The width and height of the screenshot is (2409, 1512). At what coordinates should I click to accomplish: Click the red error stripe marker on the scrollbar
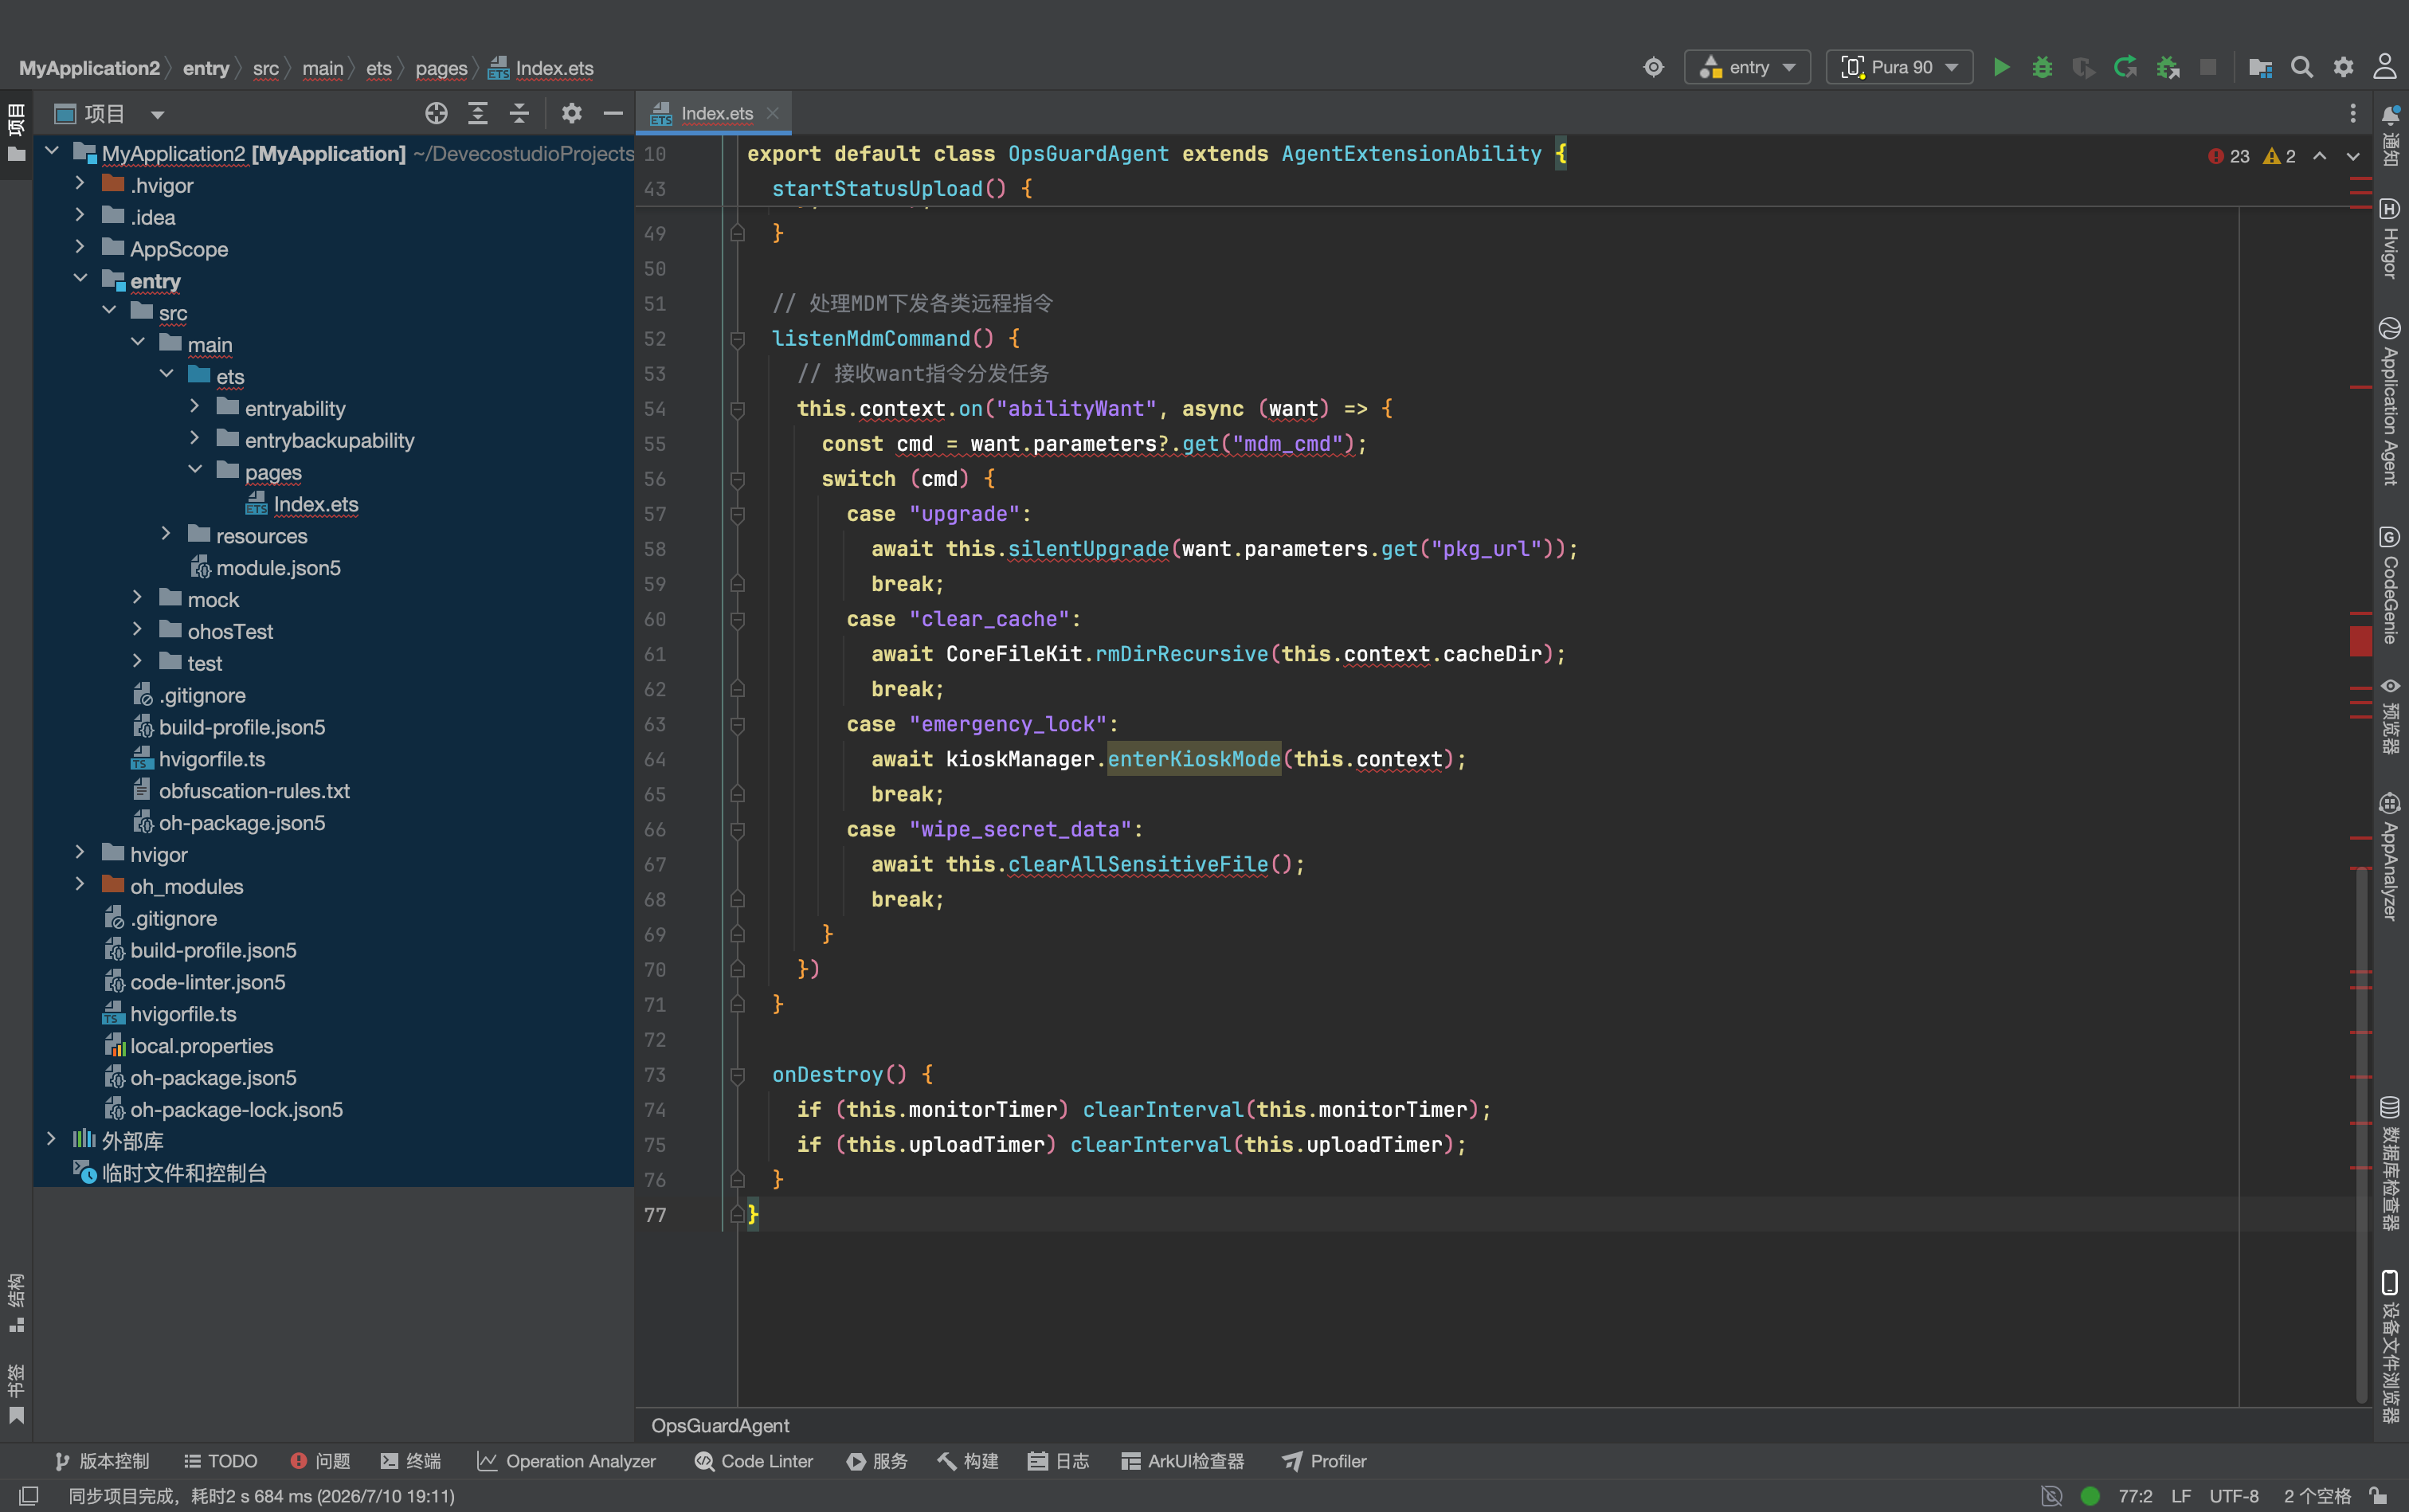coord(2360,641)
